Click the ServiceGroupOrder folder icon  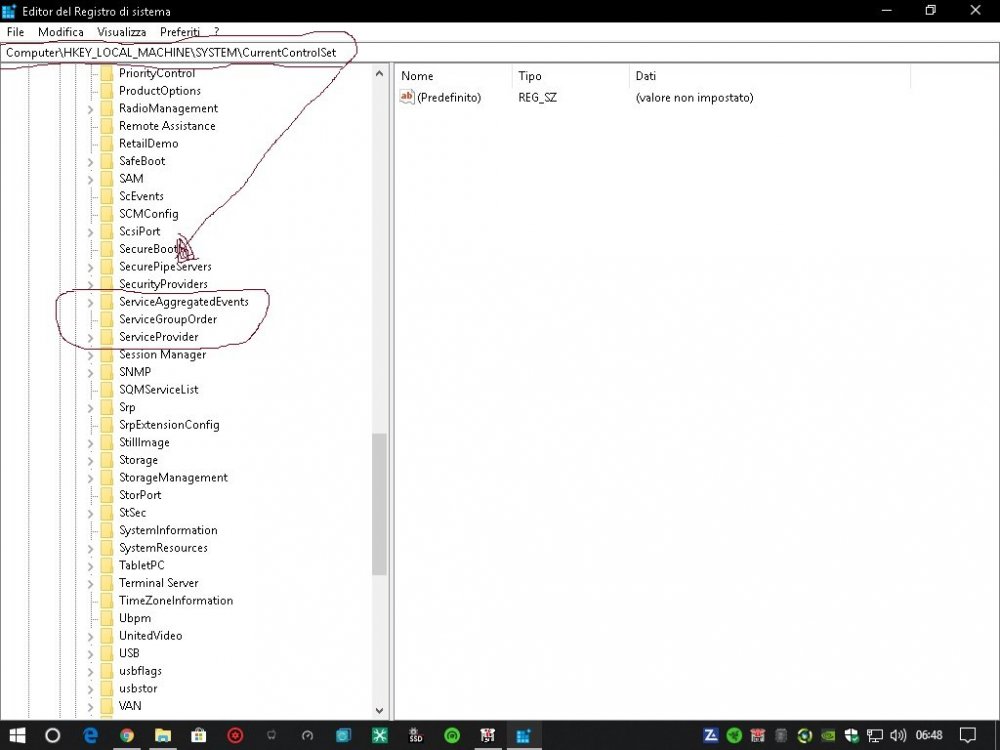coord(107,319)
